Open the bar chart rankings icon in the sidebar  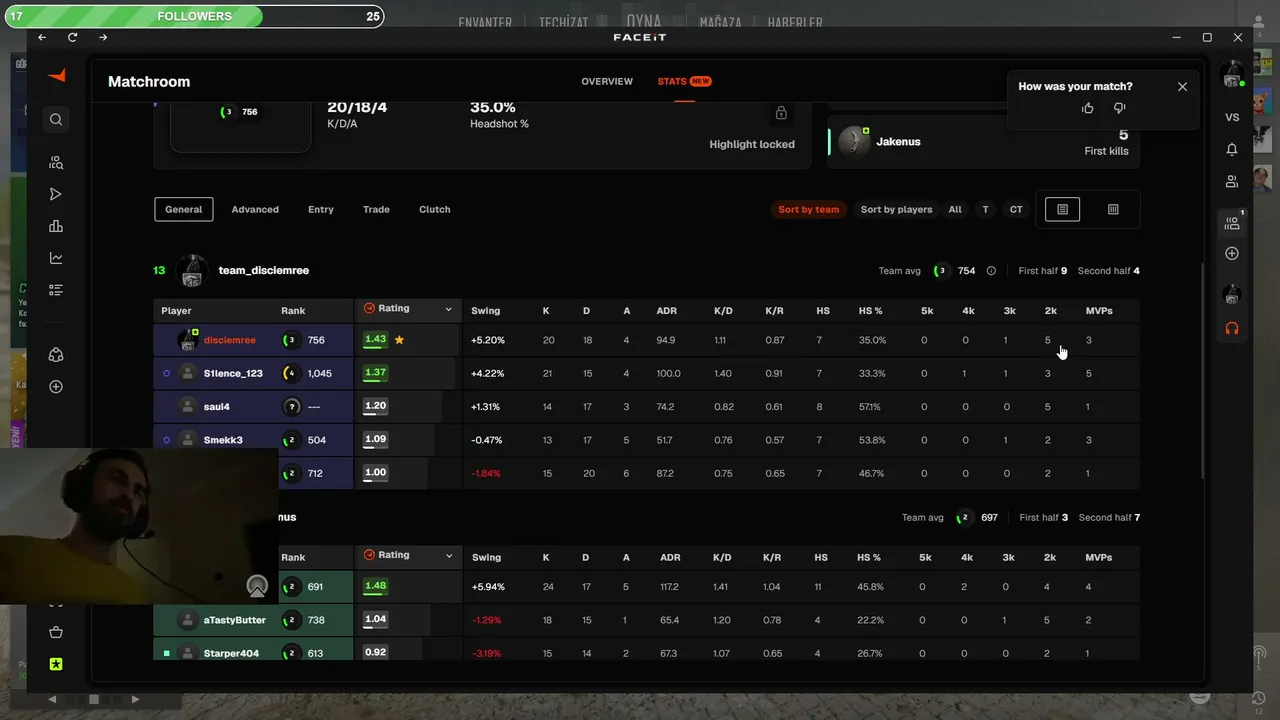56,226
